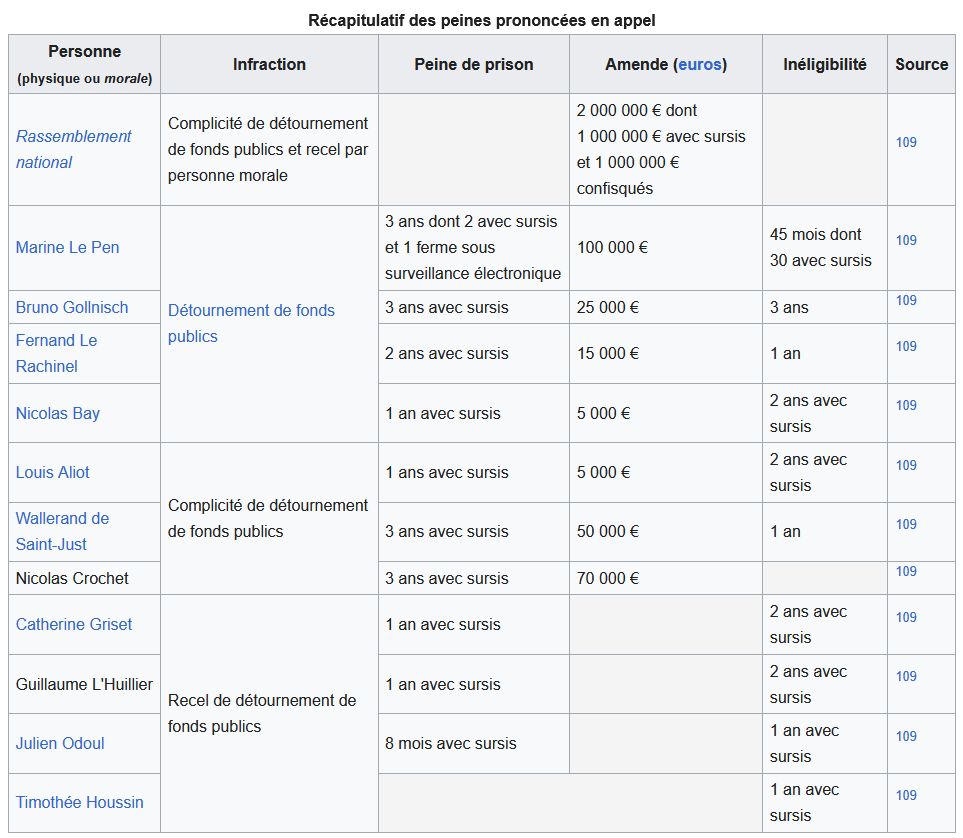The image size is (963, 838).
Task: Click the Inéligibilité column header
Action: 825,64
